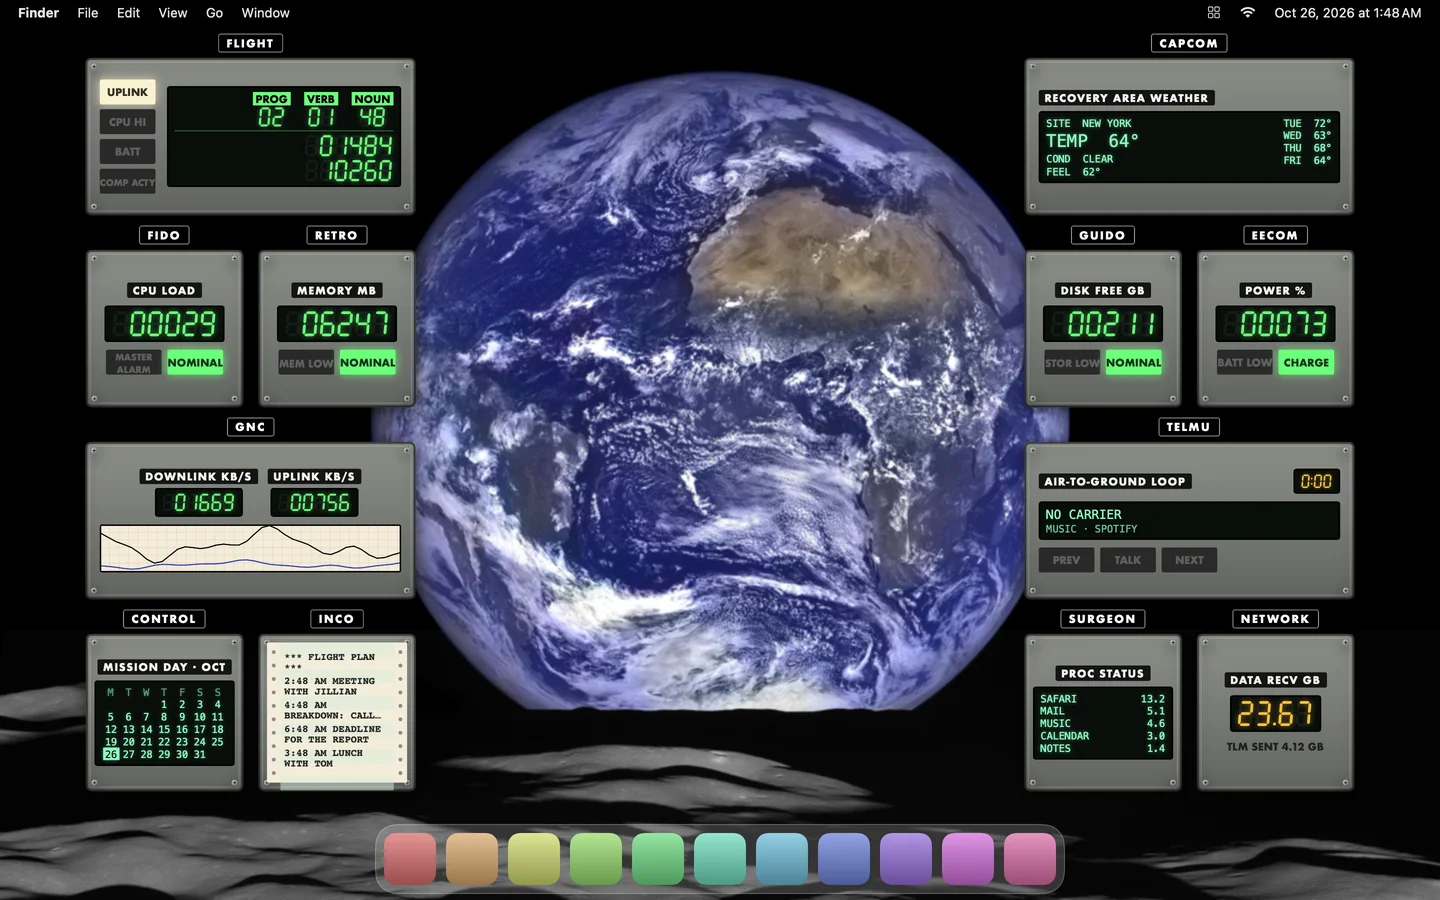Click the STOR LOW indicator
Viewport: 1440px width, 900px height.
[1072, 363]
